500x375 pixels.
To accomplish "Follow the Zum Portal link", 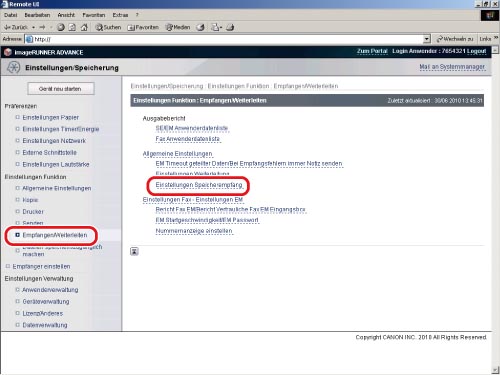I will [x=372, y=51].
